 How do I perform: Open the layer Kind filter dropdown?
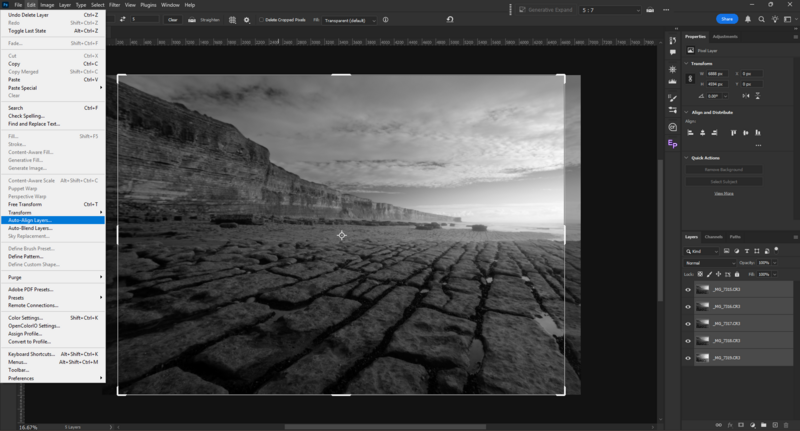(702, 251)
